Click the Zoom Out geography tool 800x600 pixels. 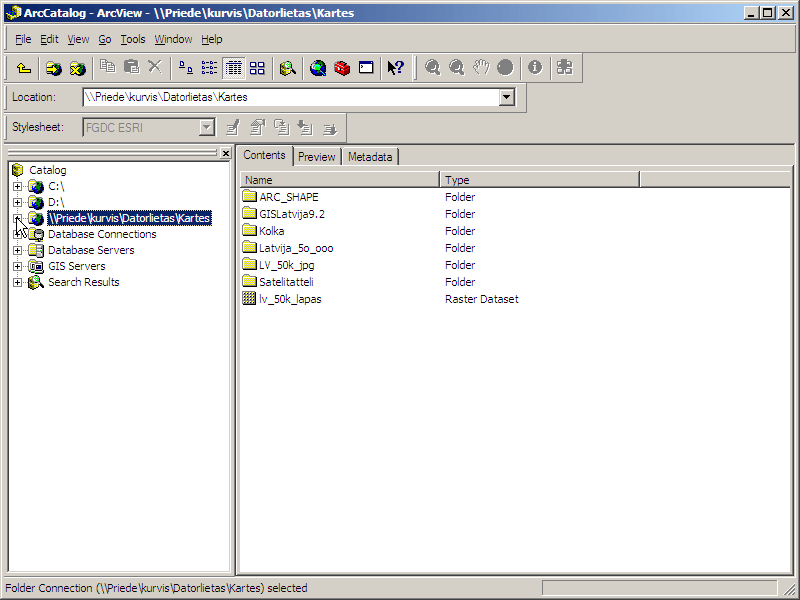click(457, 67)
